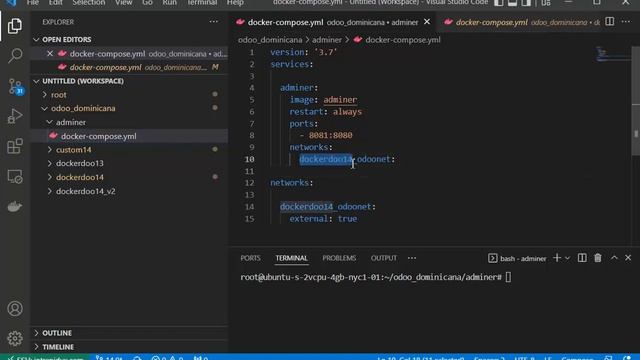Focus the terminal prompt input
The height and width of the screenshot is (360, 640).
pos(508,277)
